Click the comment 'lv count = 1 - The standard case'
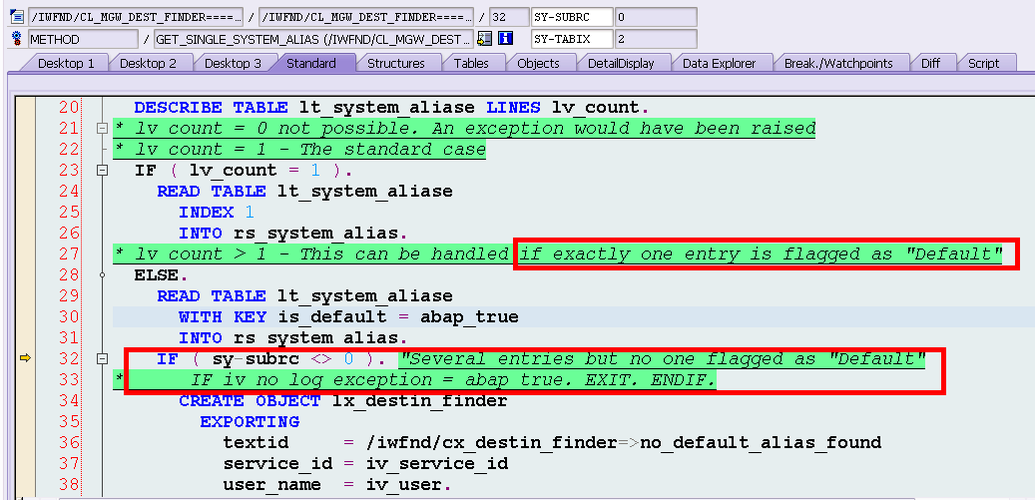This screenshot has width=1035, height=500. click(300, 149)
